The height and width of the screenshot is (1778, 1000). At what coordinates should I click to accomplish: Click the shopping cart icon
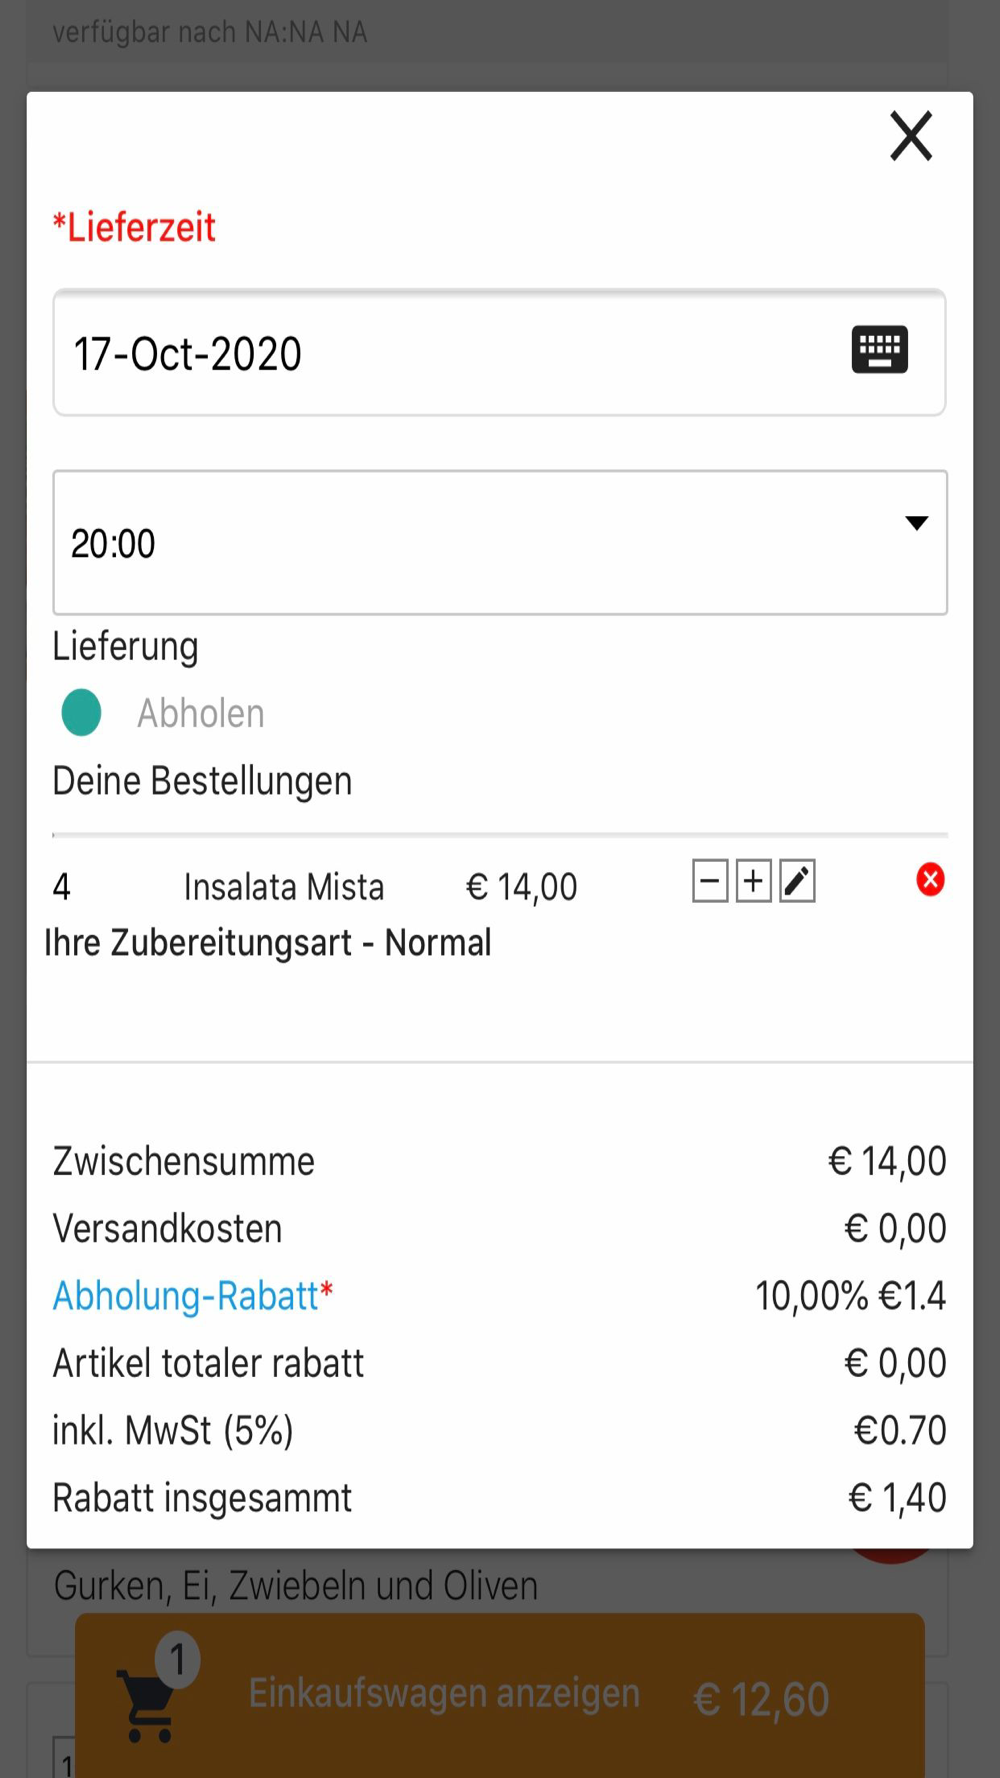pyautogui.click(x=148, y=1704)
